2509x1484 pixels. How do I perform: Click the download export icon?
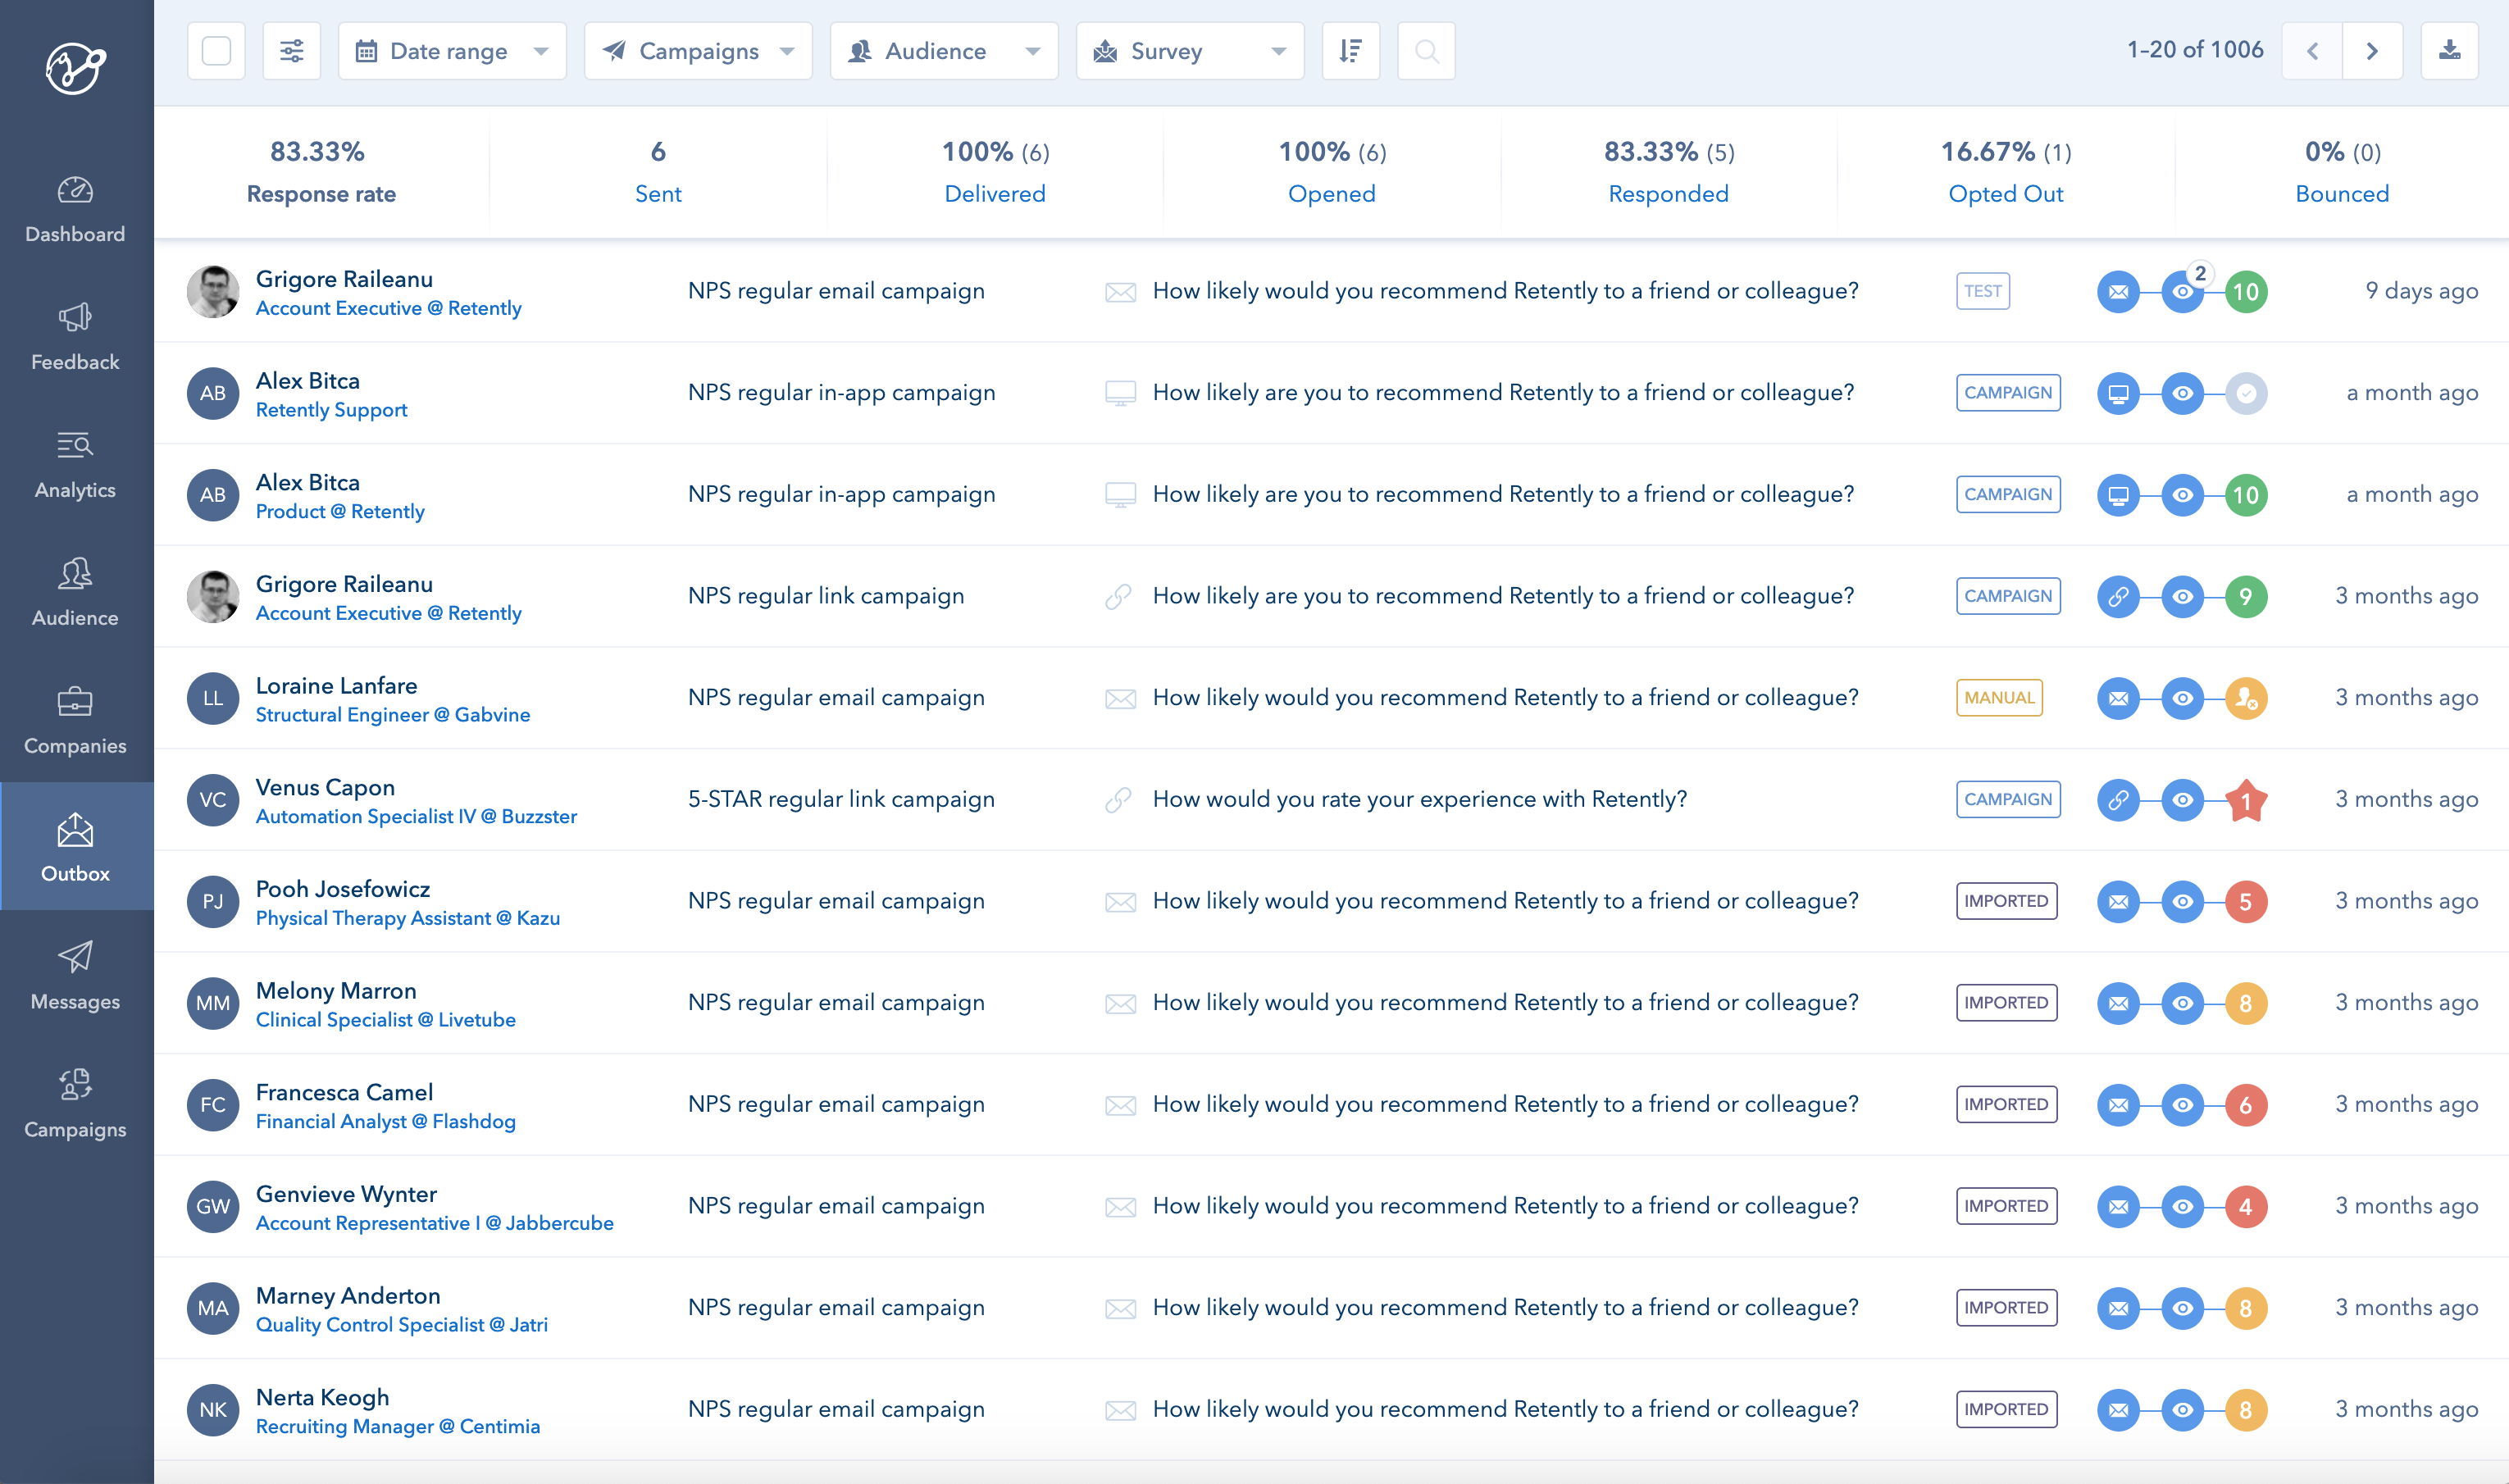(2449, 51)
